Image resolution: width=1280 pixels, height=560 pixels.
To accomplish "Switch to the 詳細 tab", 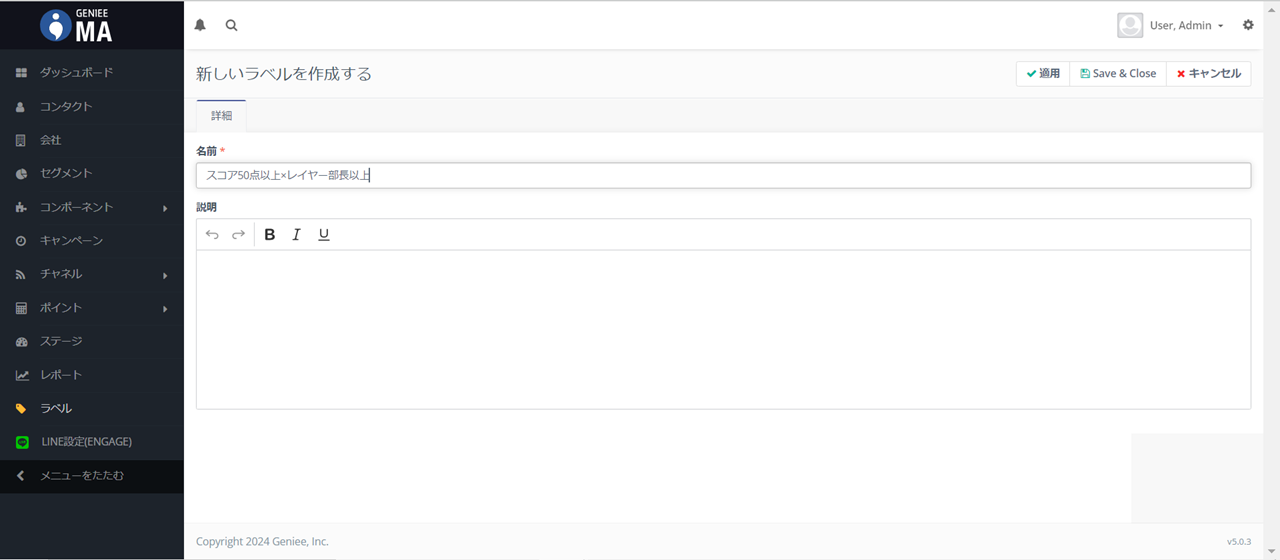I will pos(221,116).
